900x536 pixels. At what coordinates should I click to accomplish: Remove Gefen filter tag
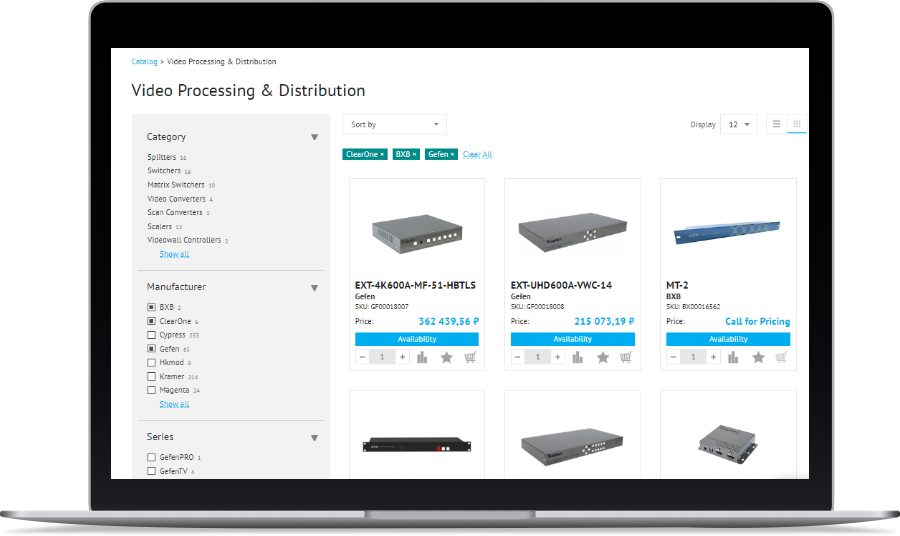(x=452, y=154)
